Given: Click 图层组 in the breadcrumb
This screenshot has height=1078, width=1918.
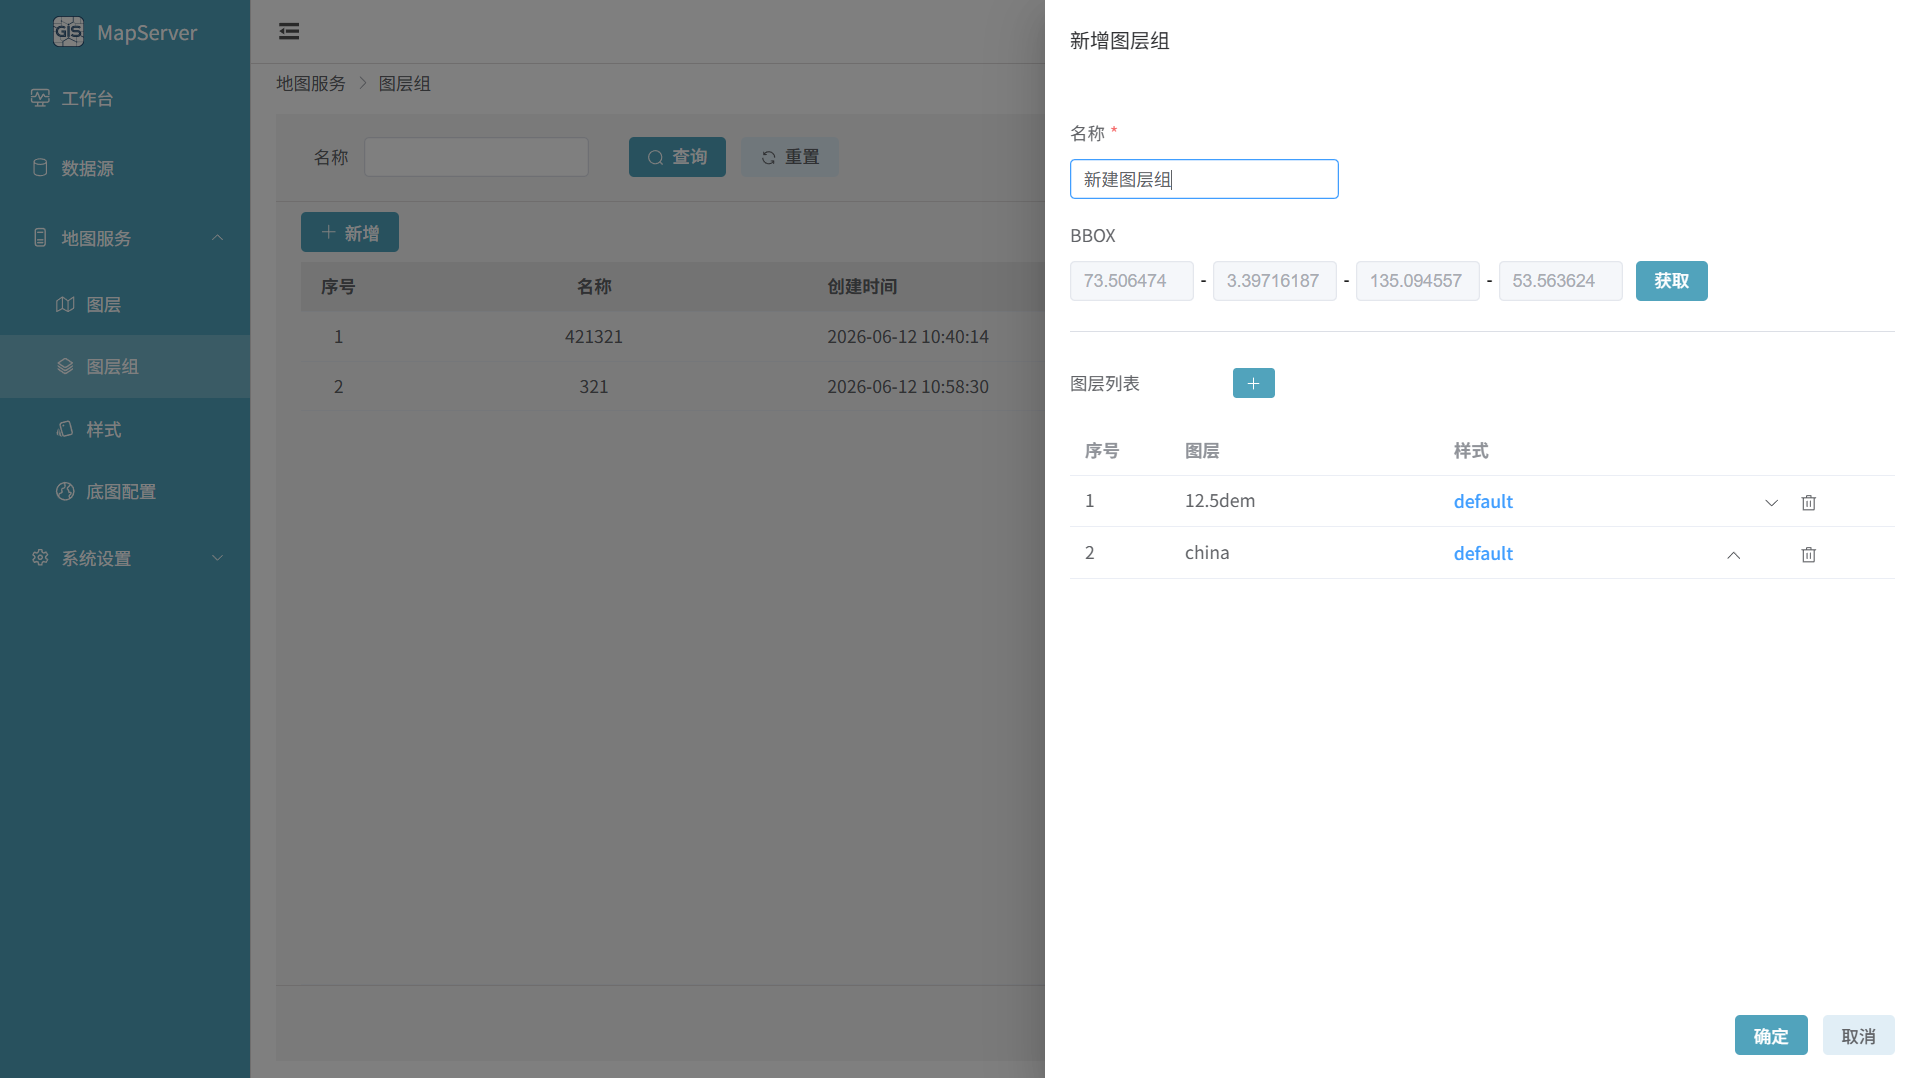Looking at the screenshot, I should (x=404, y=84).
